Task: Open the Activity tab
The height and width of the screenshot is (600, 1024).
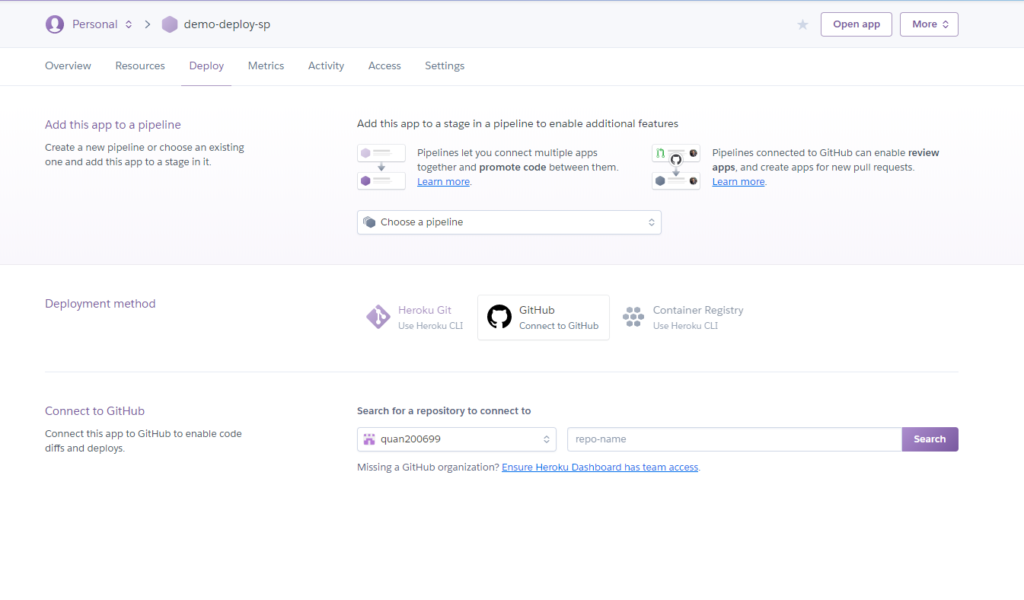Action: pyautogui.click(x=326, y=66)
